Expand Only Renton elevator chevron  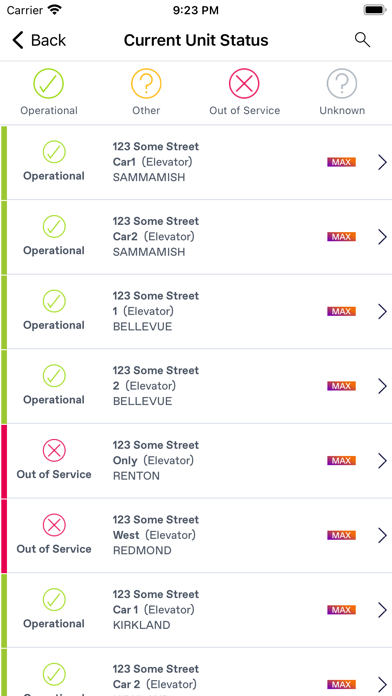click(x=382, y=461)
